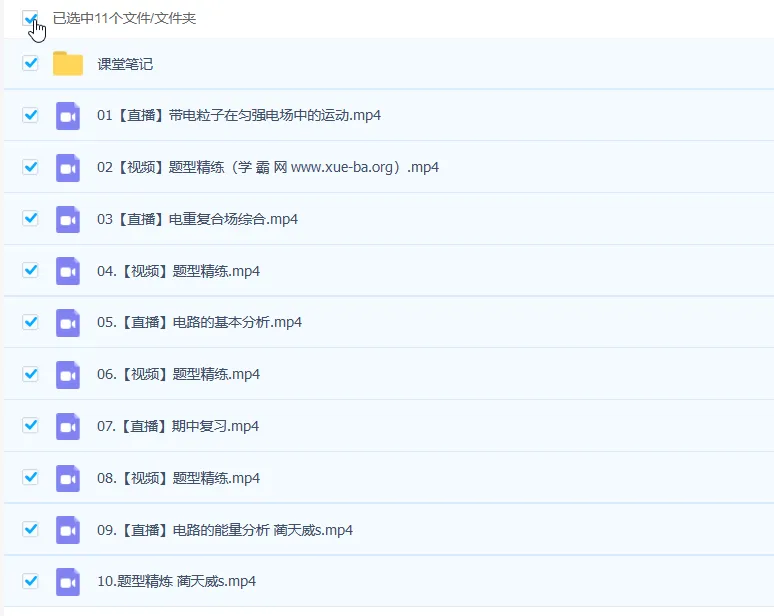Open file 03【直播】电重复合场综合.mp4
Viewport: 774px width, 616px height.
(197, 219)
